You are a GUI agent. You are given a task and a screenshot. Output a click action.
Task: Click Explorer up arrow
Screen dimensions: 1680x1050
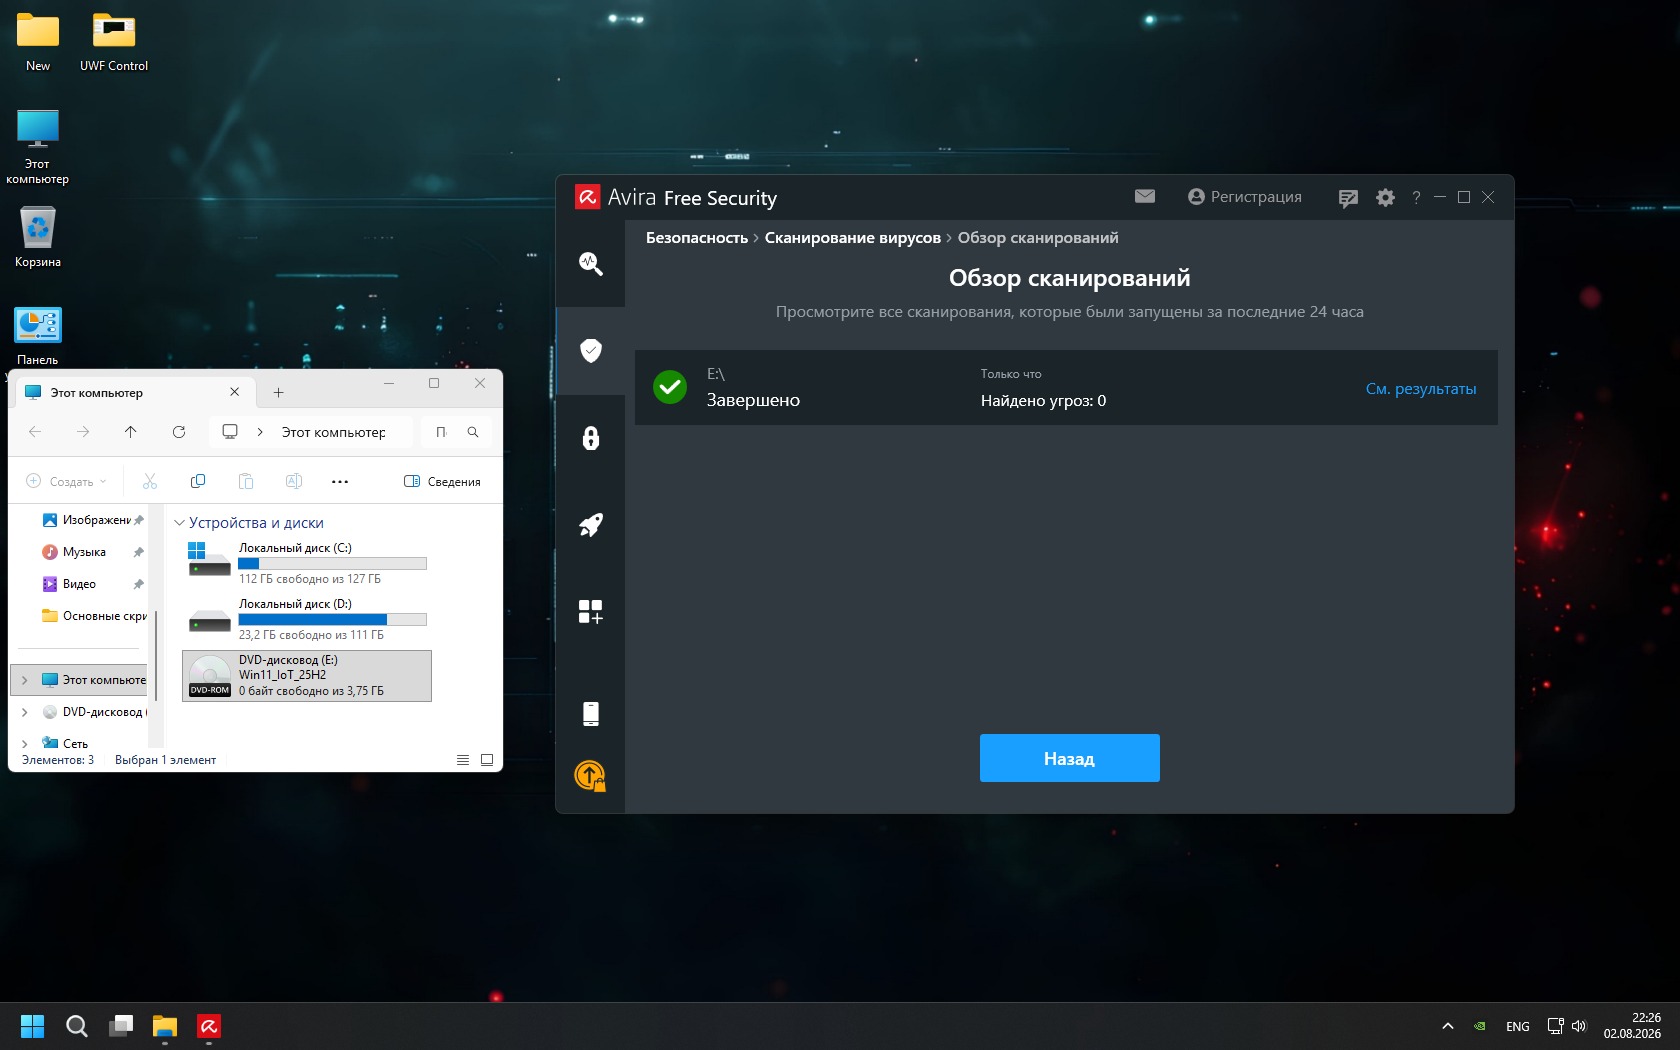130,432
